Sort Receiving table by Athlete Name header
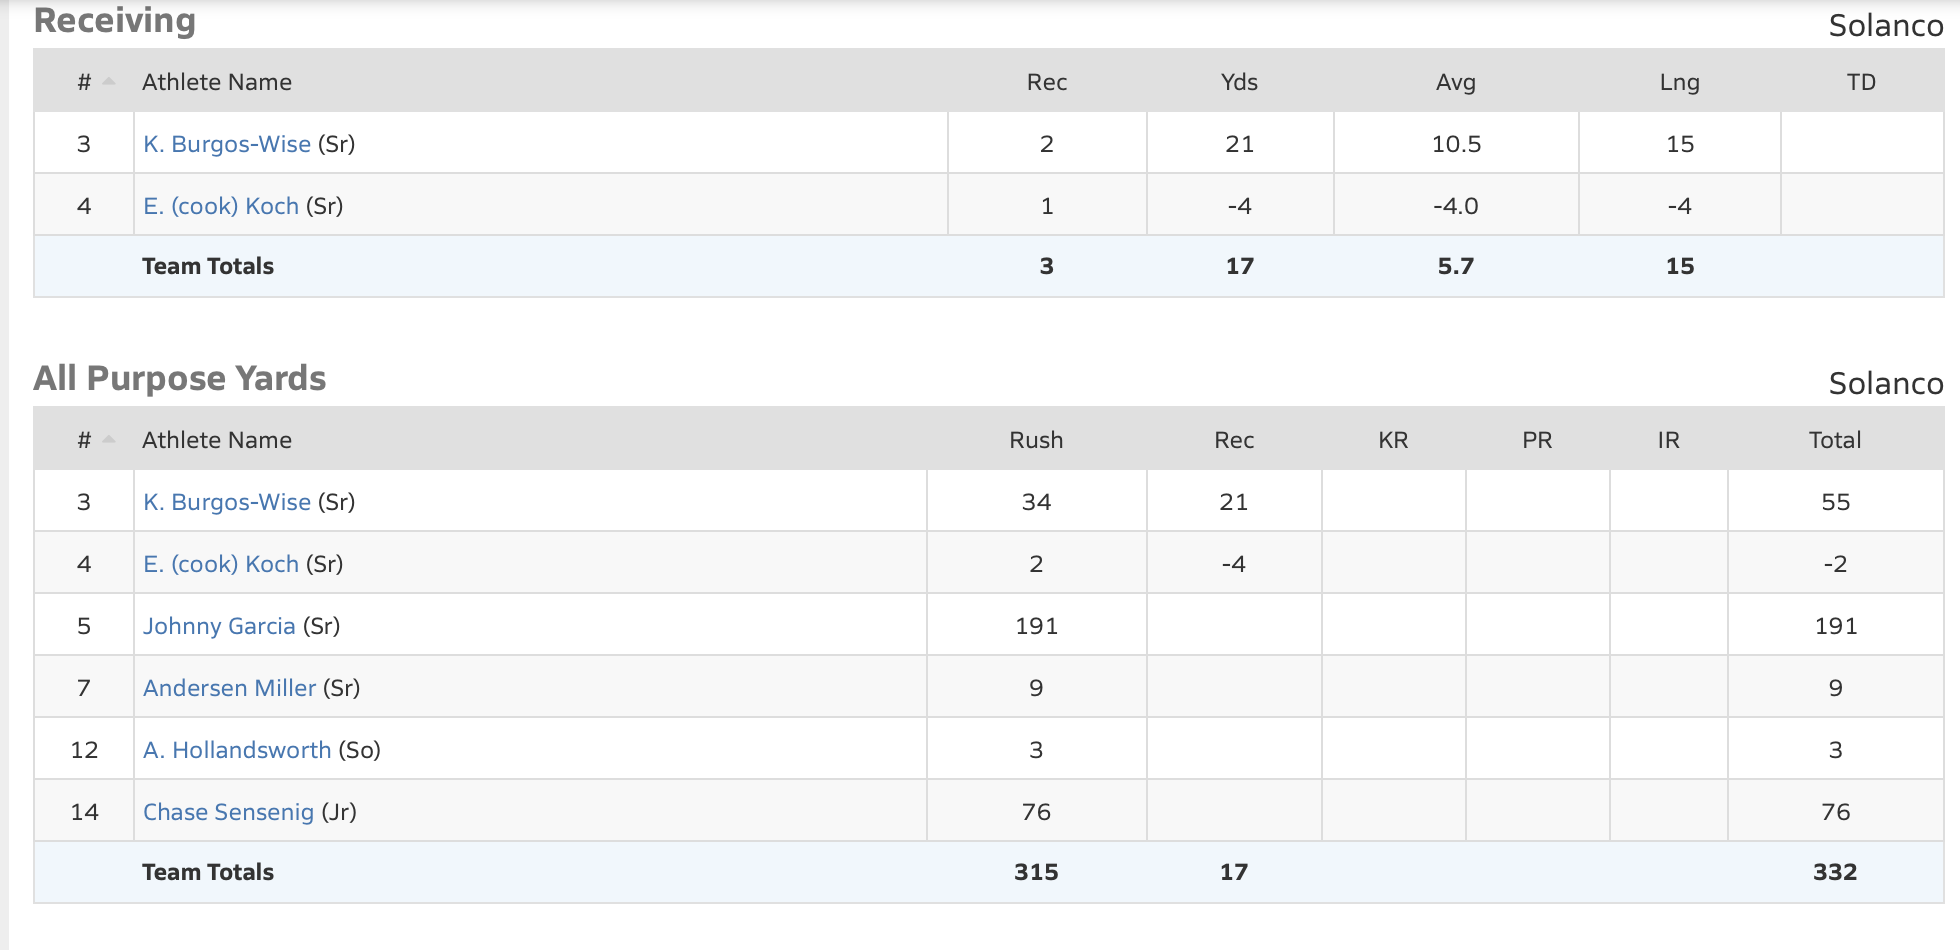 click(x=217, y=82)
